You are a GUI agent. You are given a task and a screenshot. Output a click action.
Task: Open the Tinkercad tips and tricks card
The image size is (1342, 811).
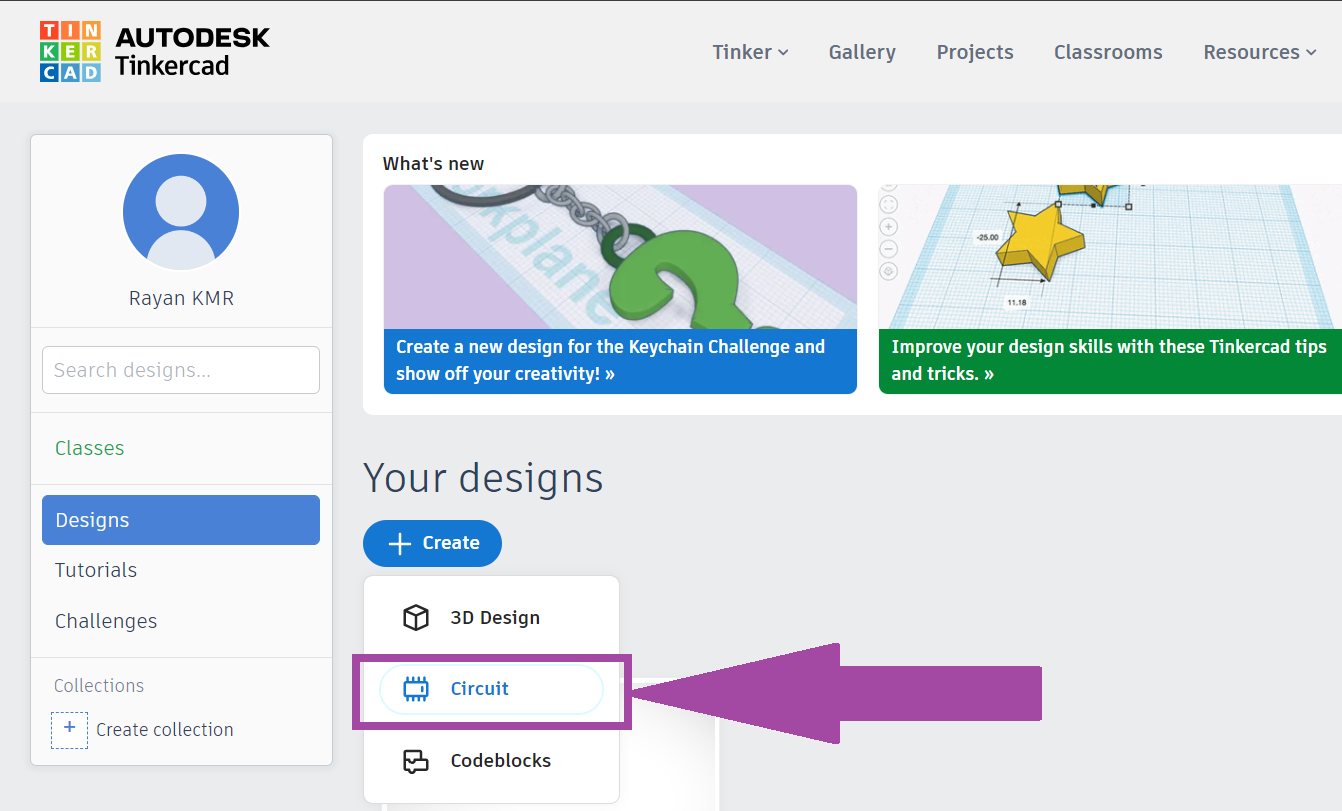pos(1110,360)
